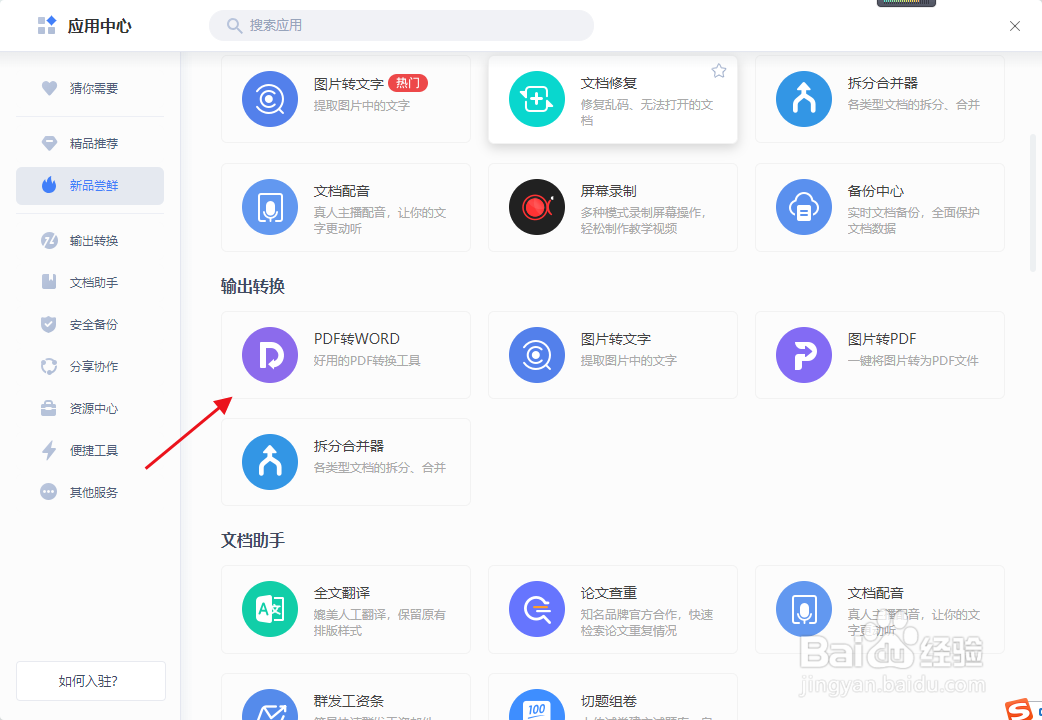Viewport: 1042px width, 720px height.
Task: Click the 备份中心 title text
Action: pyautogui.click(x=876, y=191)
